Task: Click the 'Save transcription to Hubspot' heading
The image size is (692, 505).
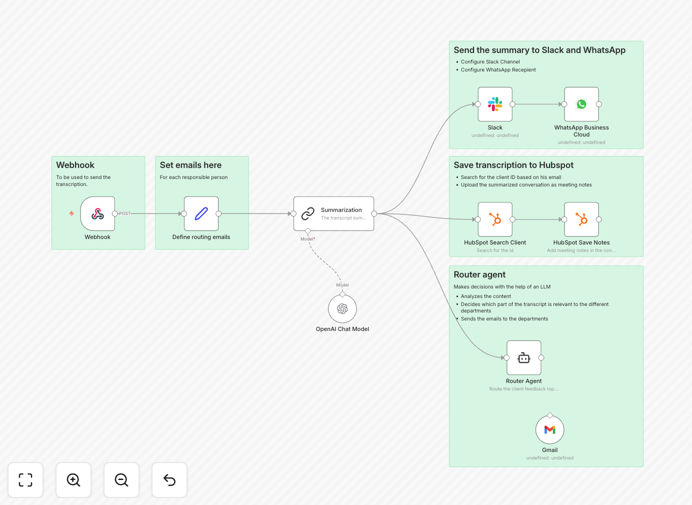Action: click(514, 165)
